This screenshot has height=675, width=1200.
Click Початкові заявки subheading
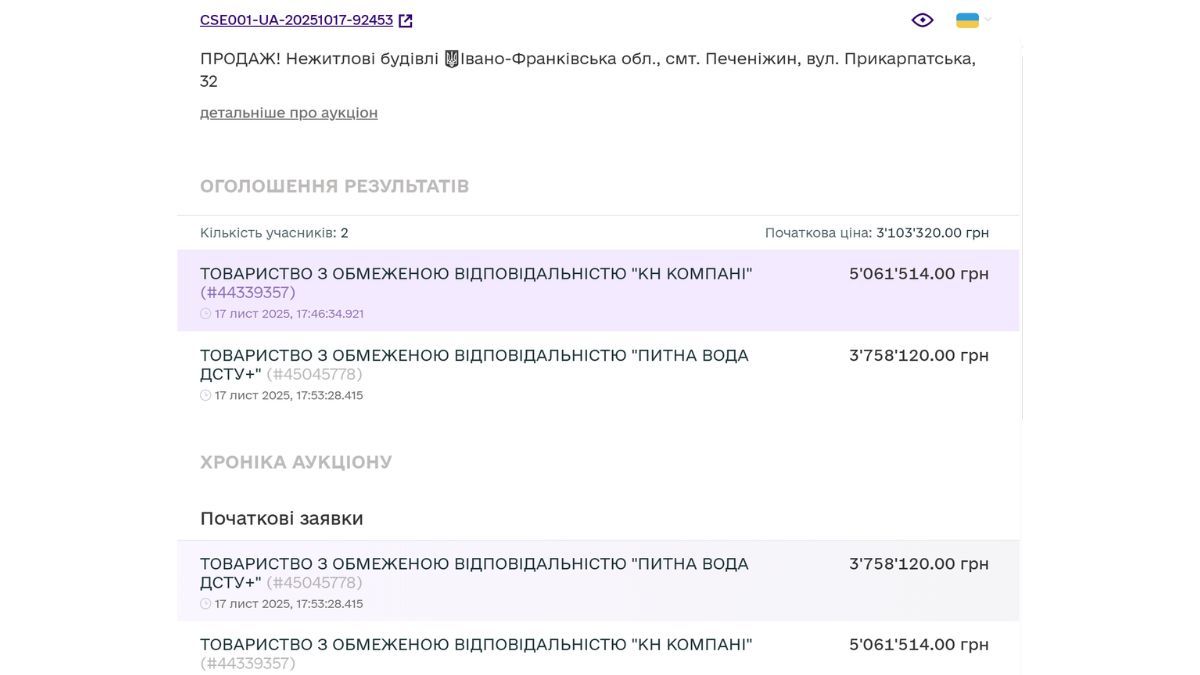pyautogui.click(x=281, y=518)
